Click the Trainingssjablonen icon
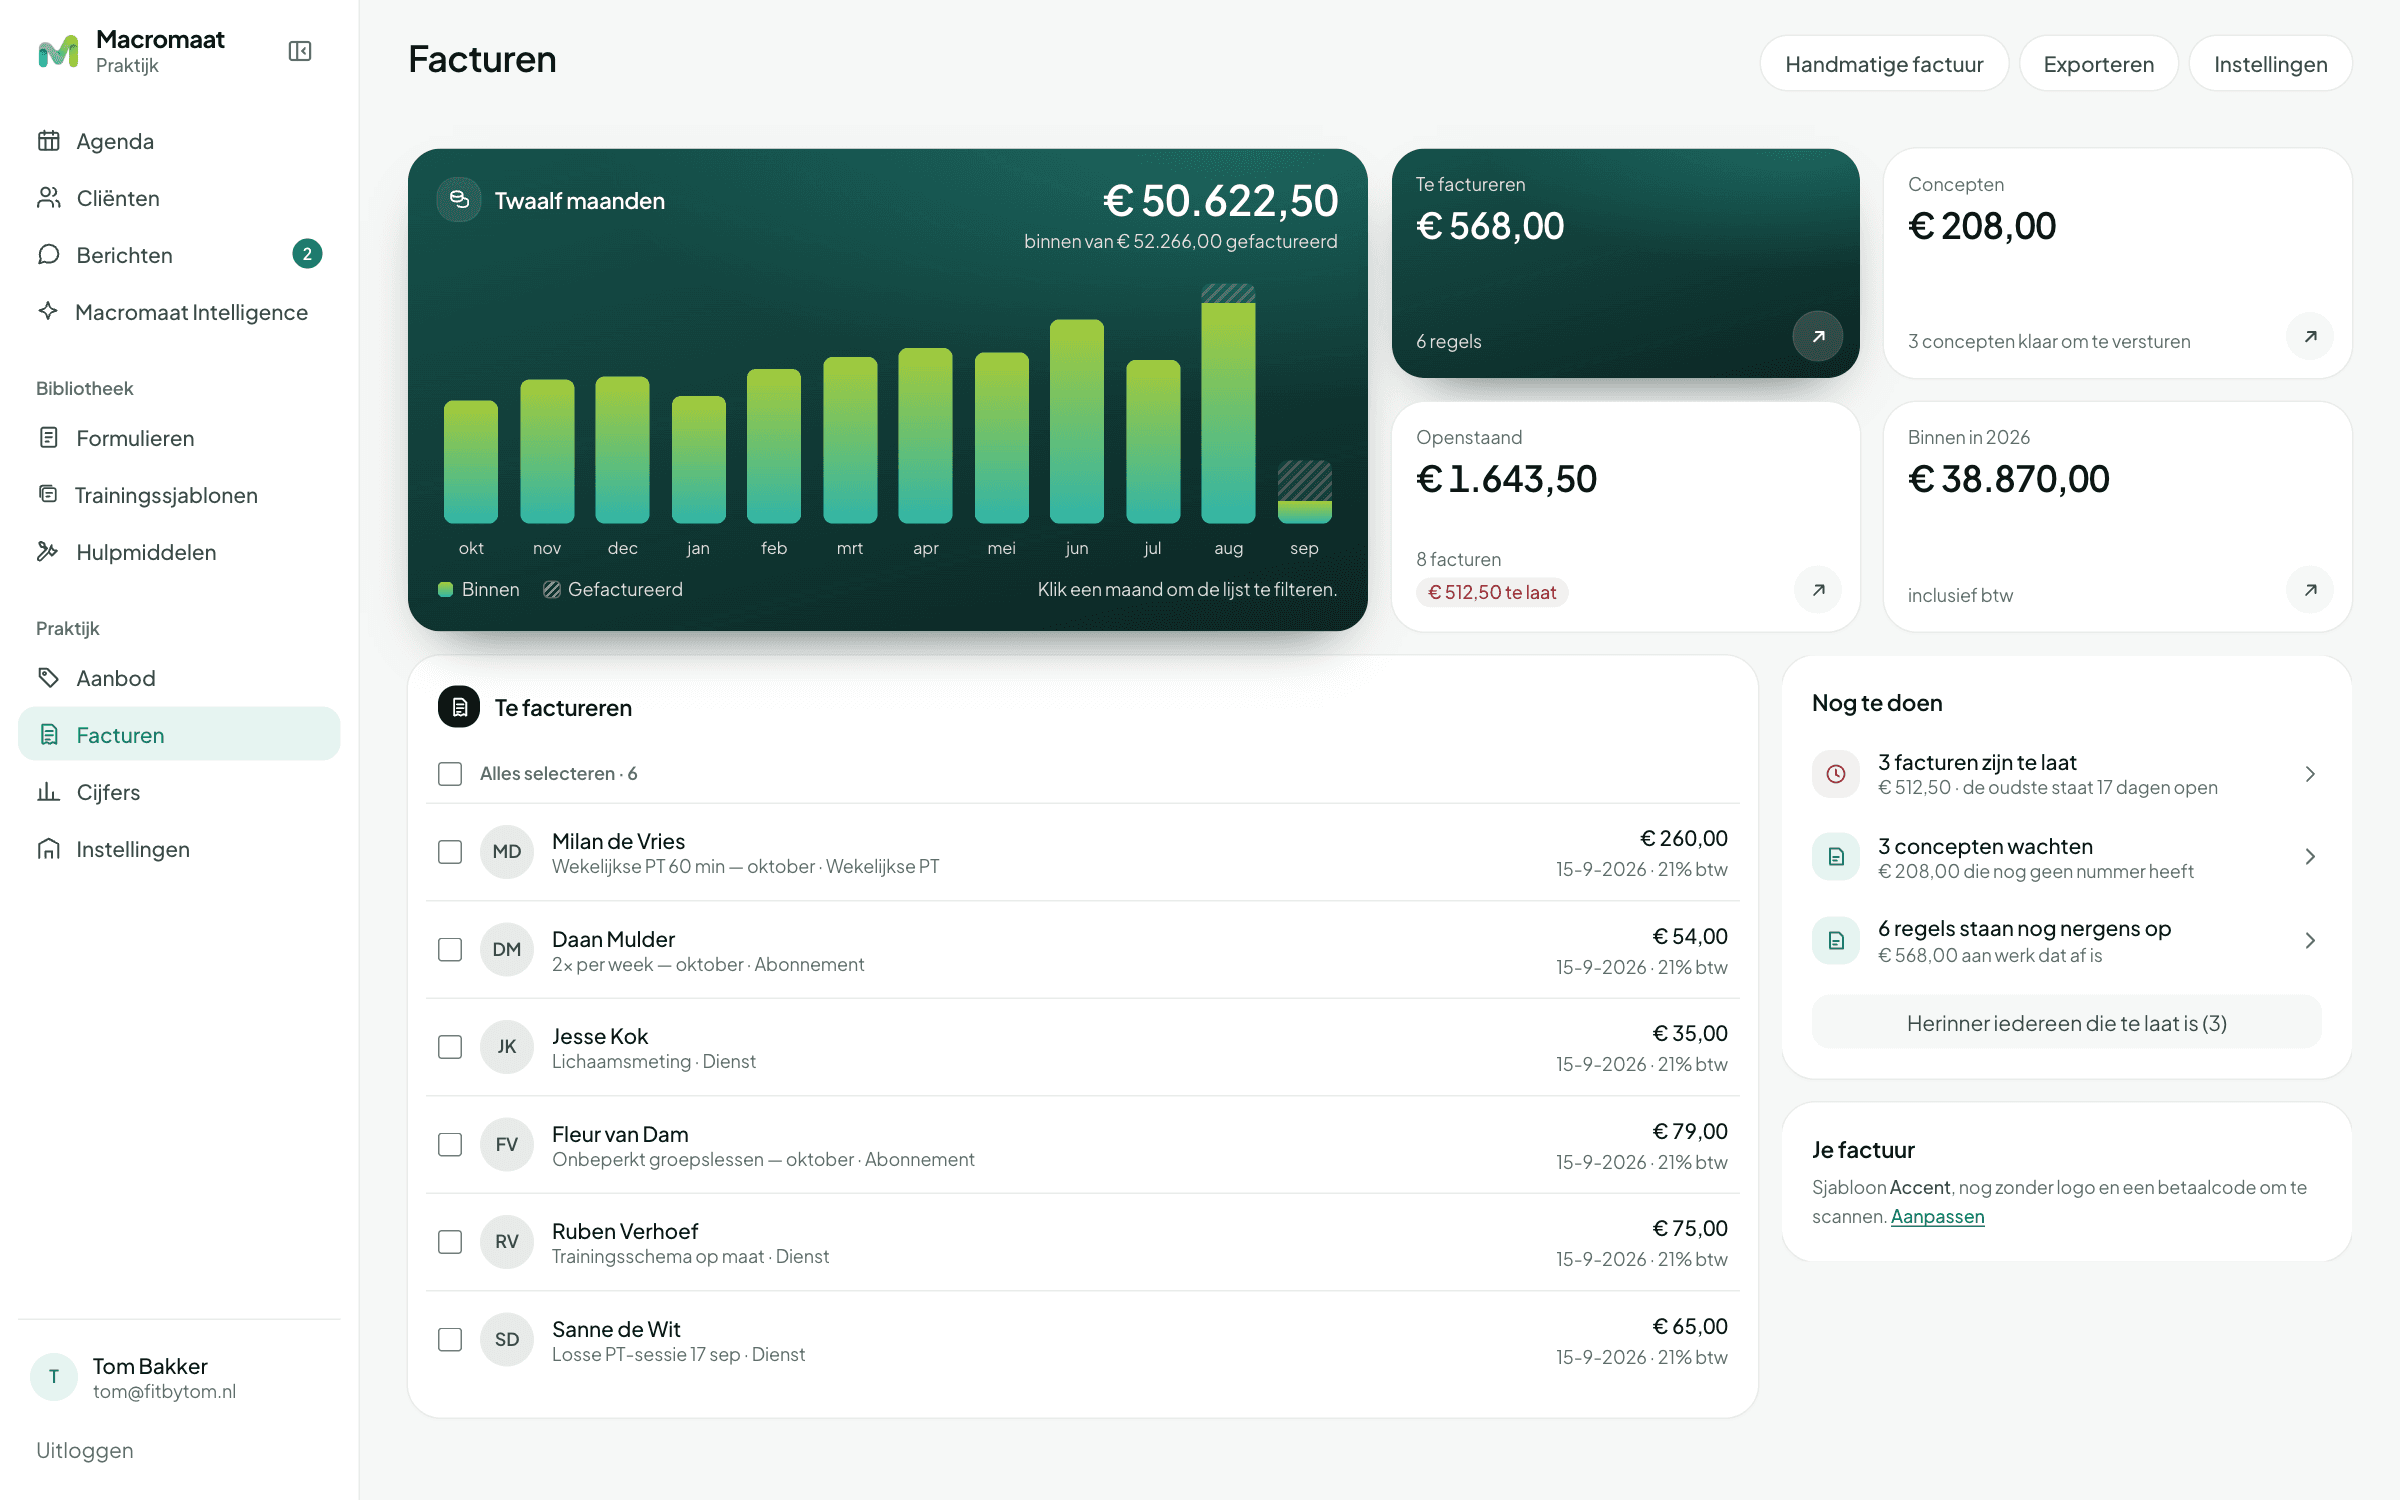2400x1500 pixels. pyautogui.click(x=48, y=494)
